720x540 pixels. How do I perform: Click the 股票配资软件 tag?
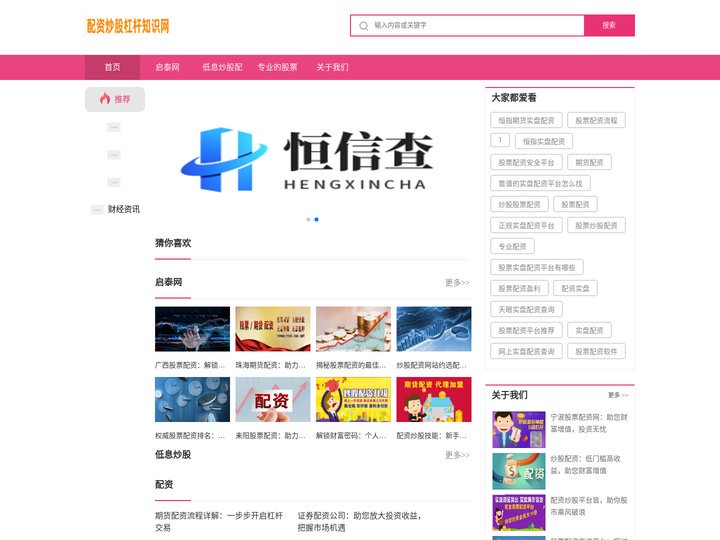pos(596,352)
